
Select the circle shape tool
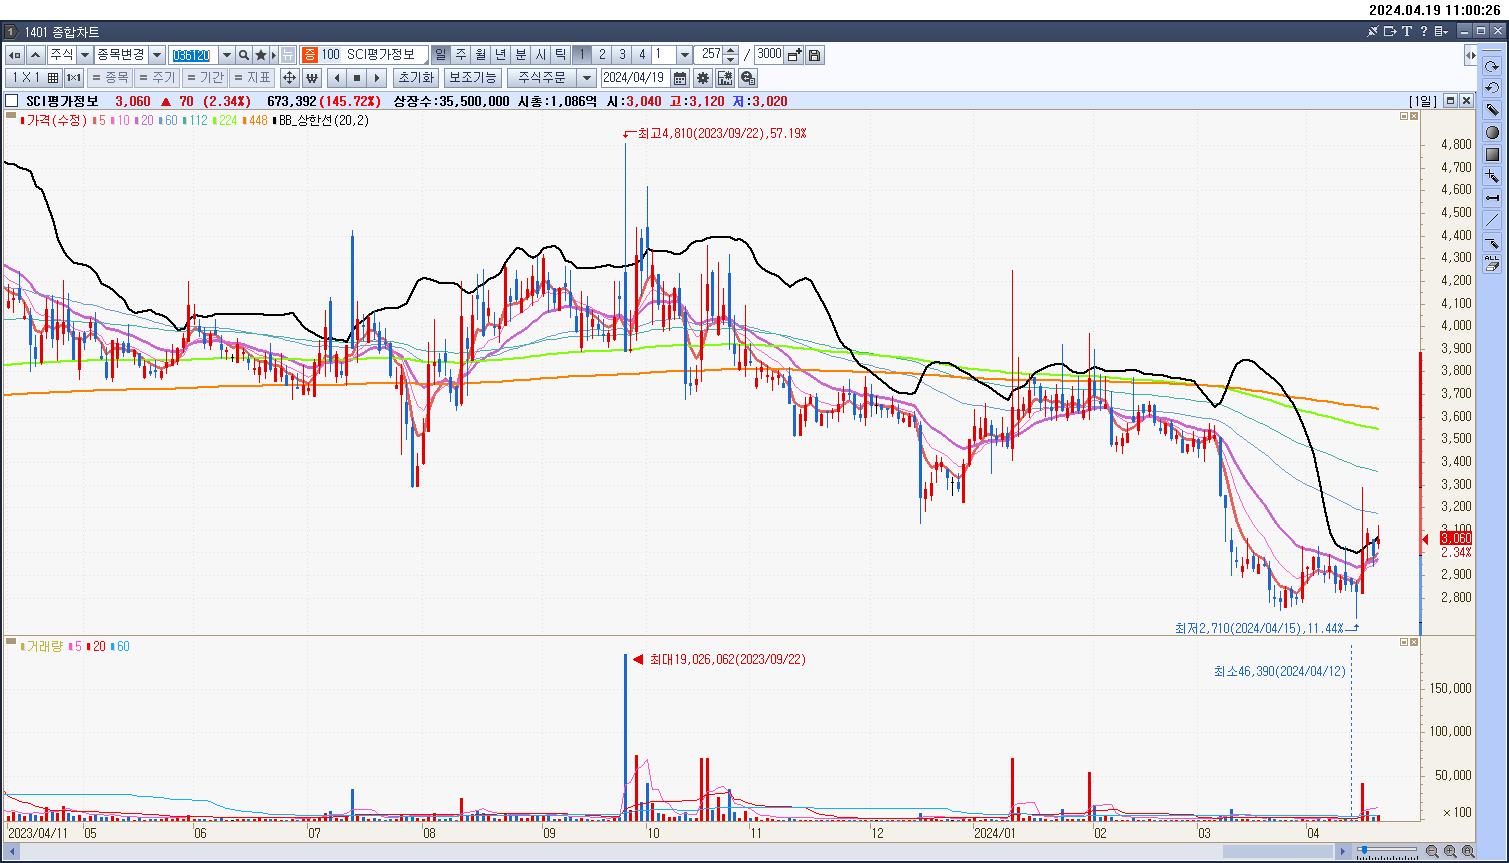[1492, 132]
